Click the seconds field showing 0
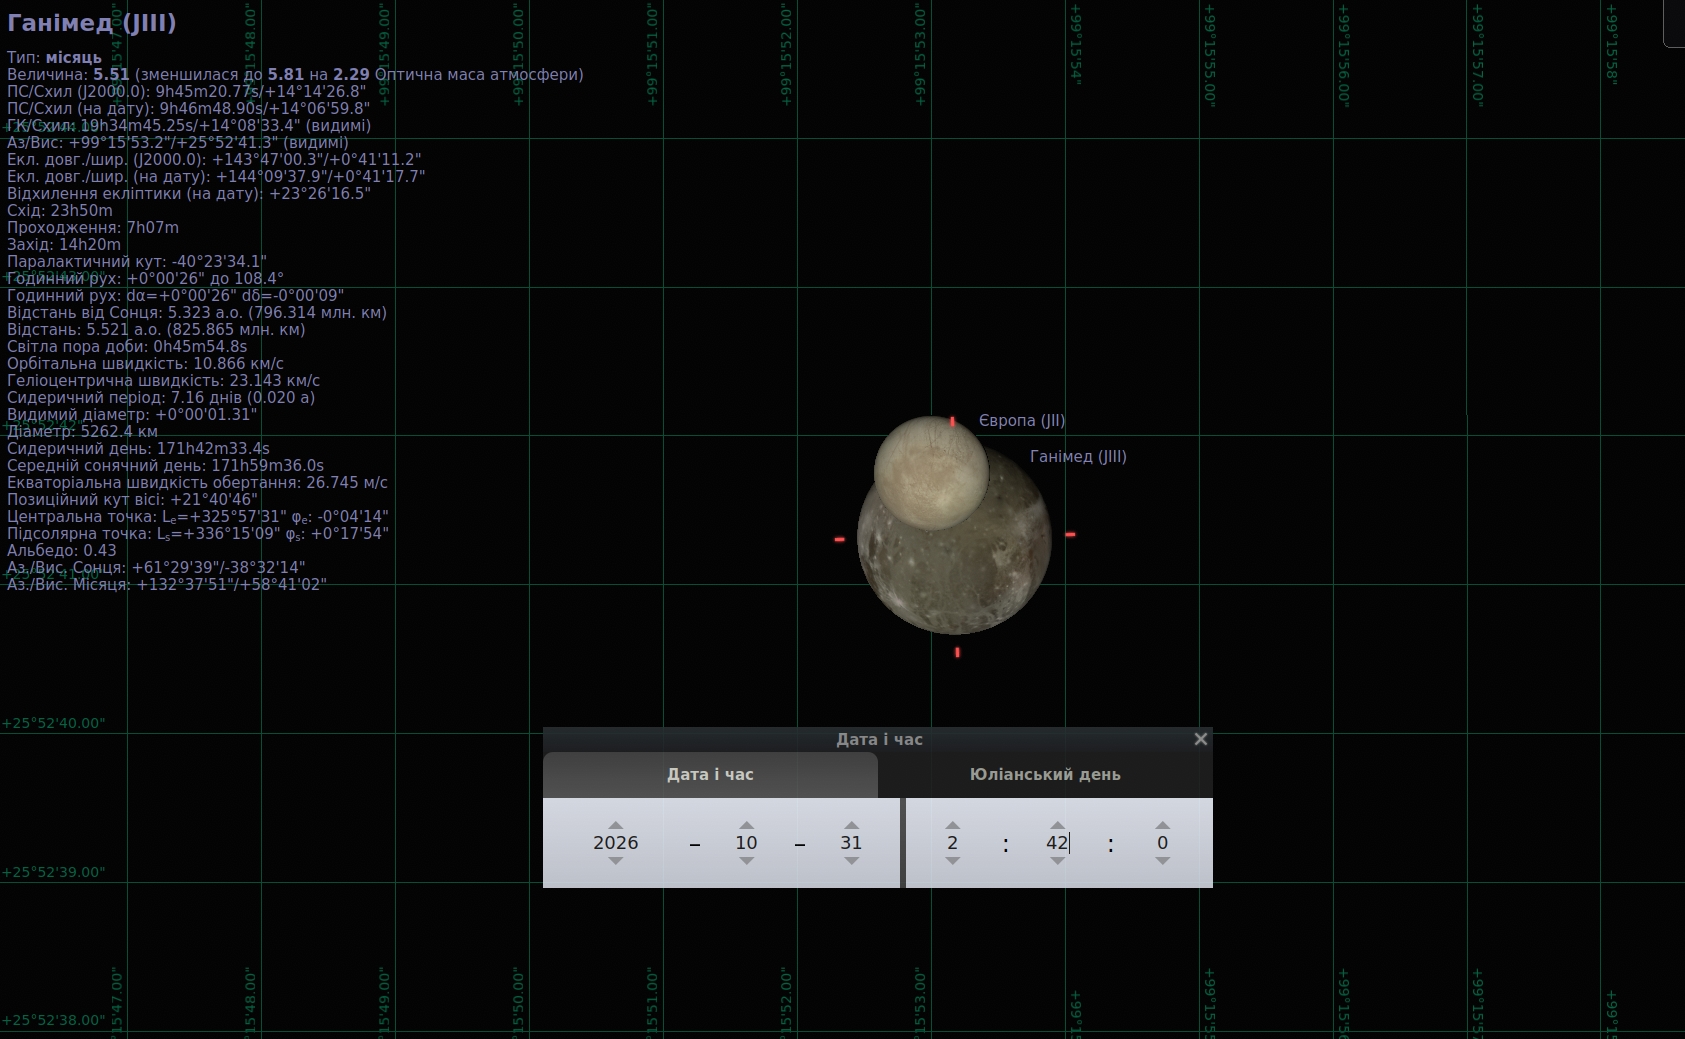Viewport: 1685px width, 1039px height. (1162, 843)
